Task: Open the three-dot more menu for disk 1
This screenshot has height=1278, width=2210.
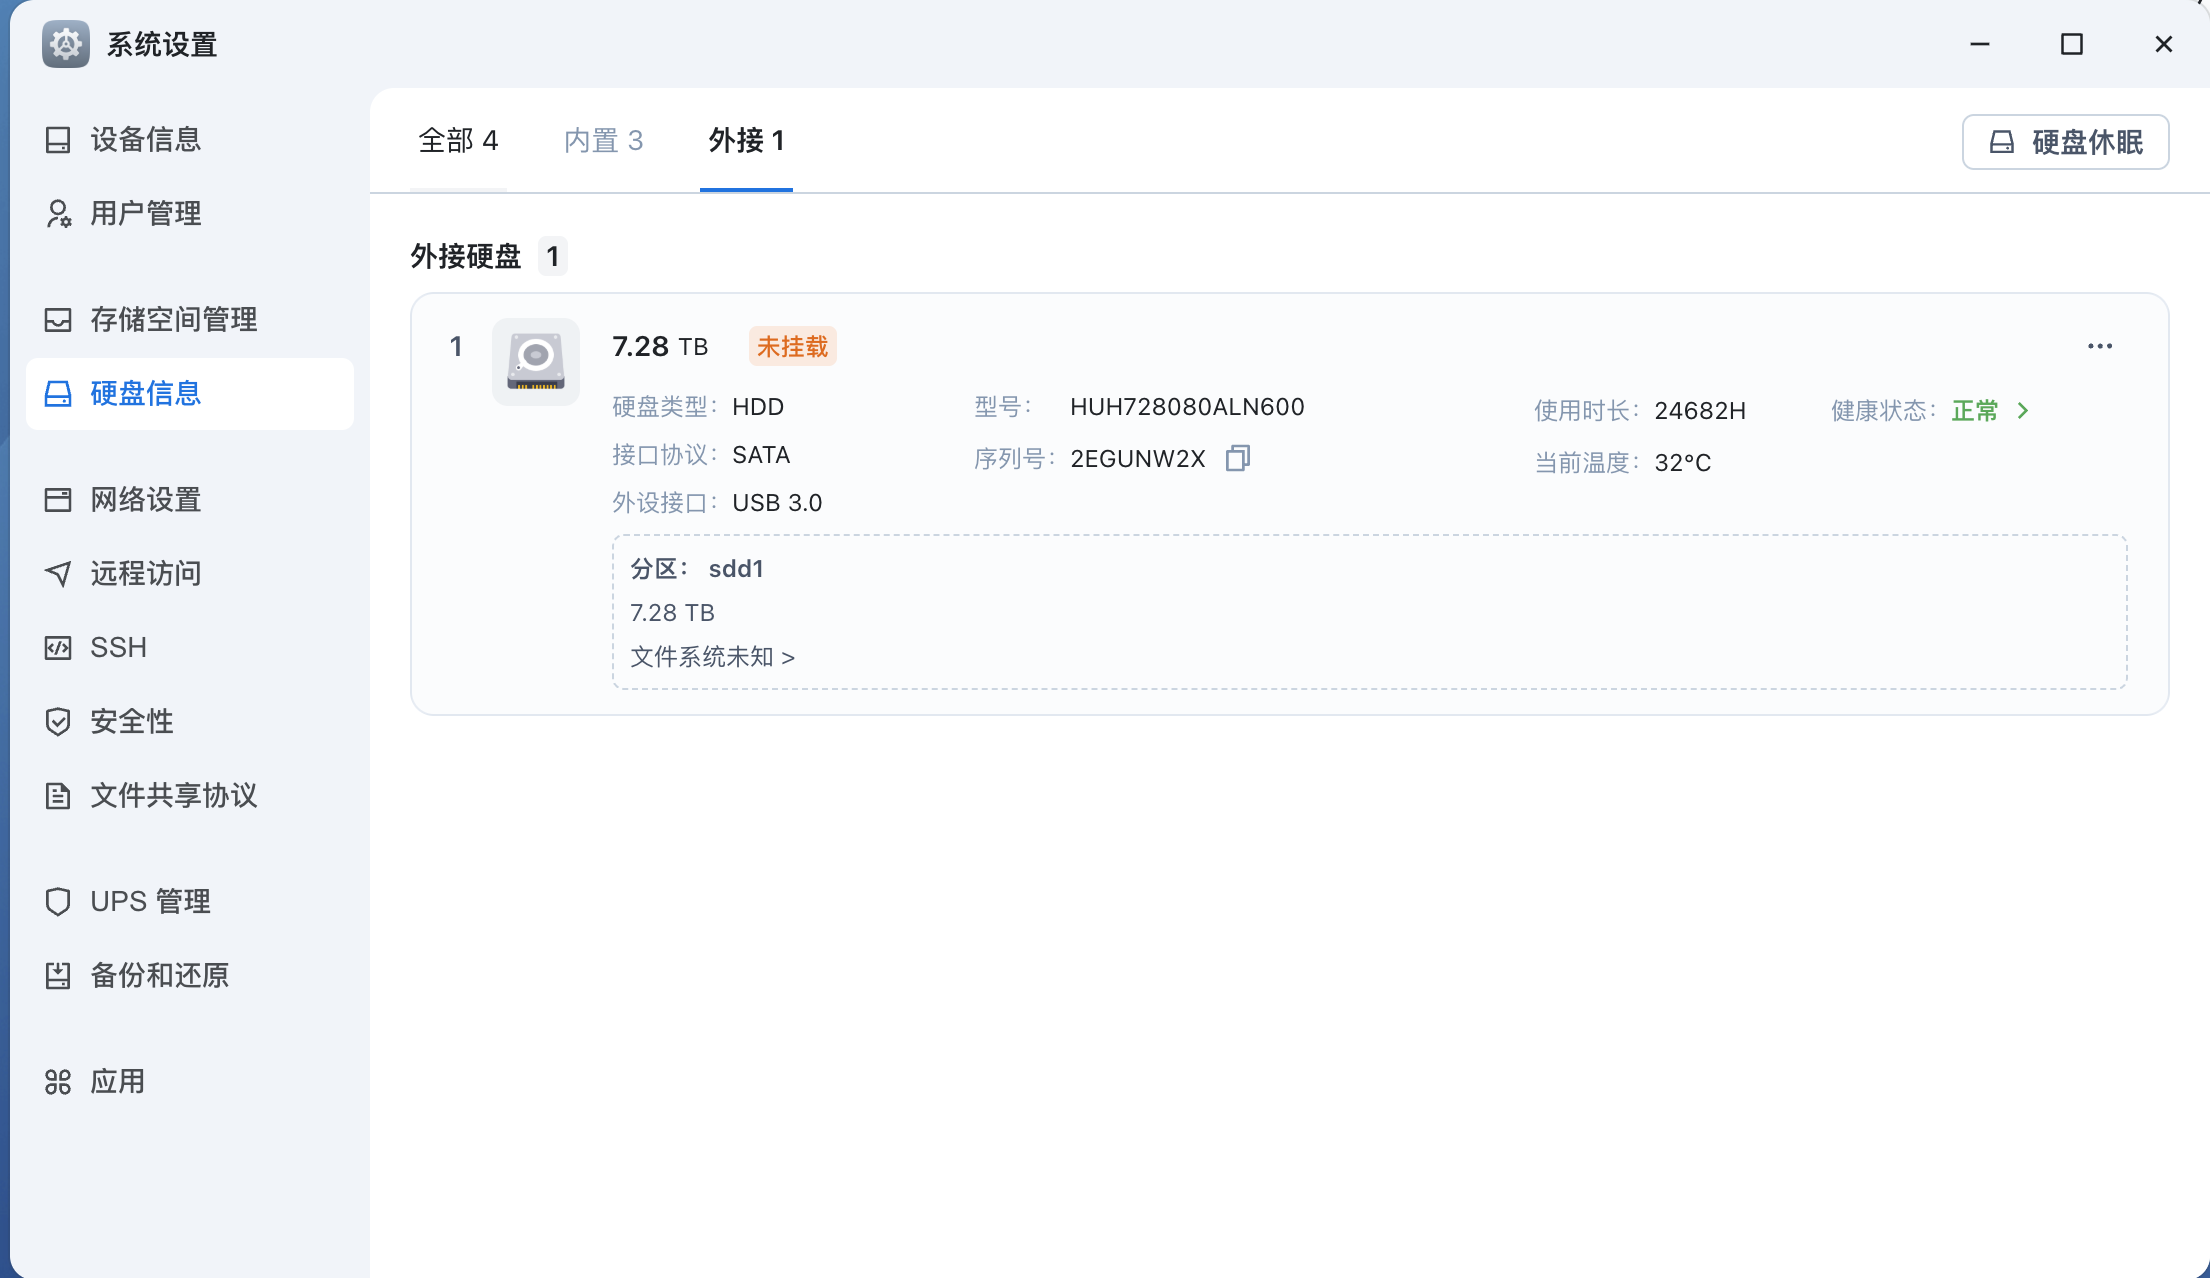Action: click(x=2100, y=346)
